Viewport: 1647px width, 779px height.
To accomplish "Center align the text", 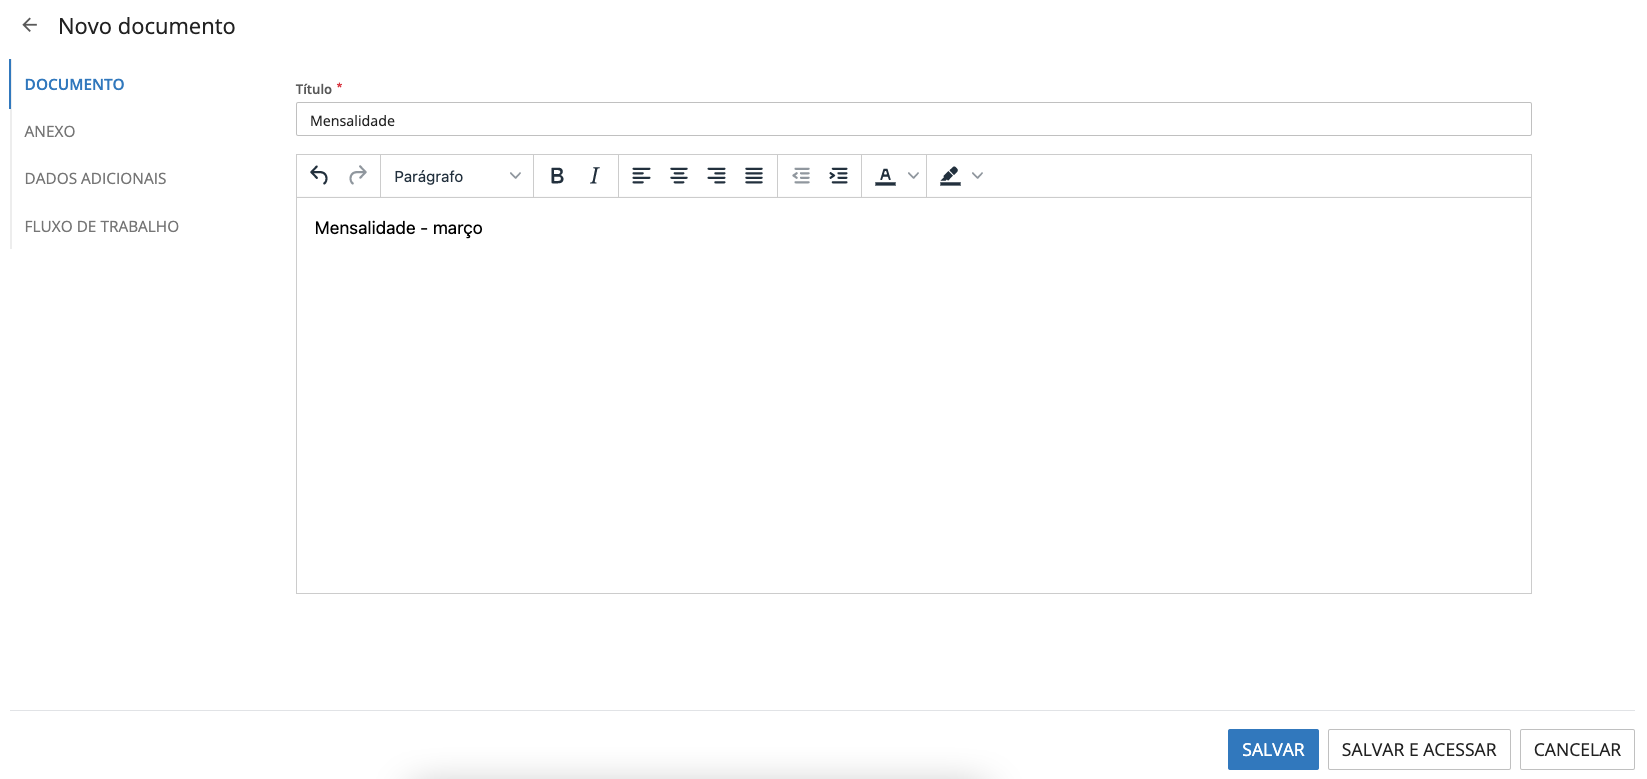I will pos(679,176).
